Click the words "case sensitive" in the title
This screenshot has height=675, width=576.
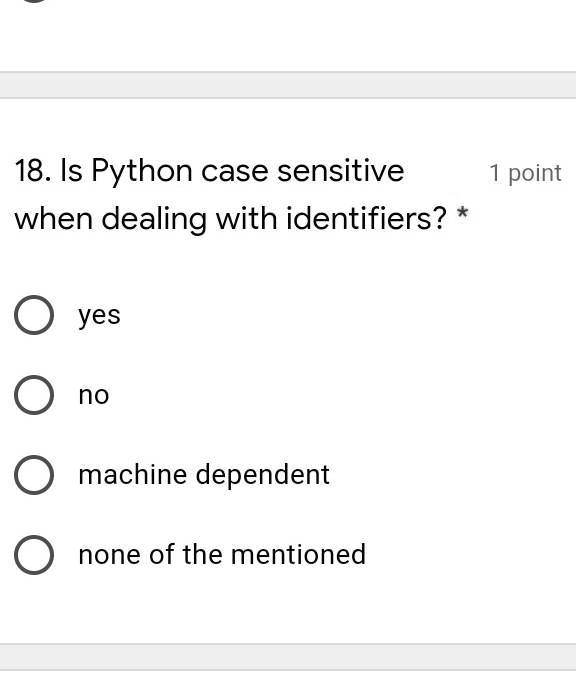coord(303,171)
